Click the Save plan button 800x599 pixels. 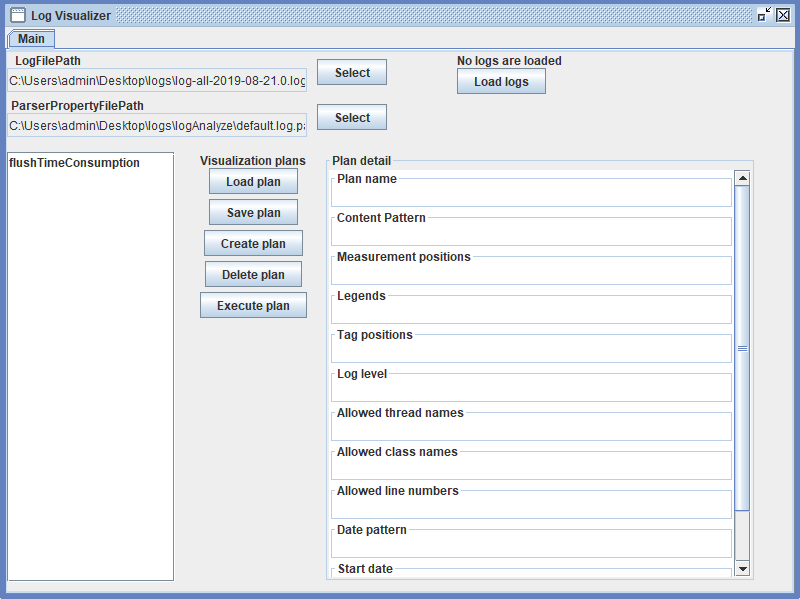coord(253,213)
